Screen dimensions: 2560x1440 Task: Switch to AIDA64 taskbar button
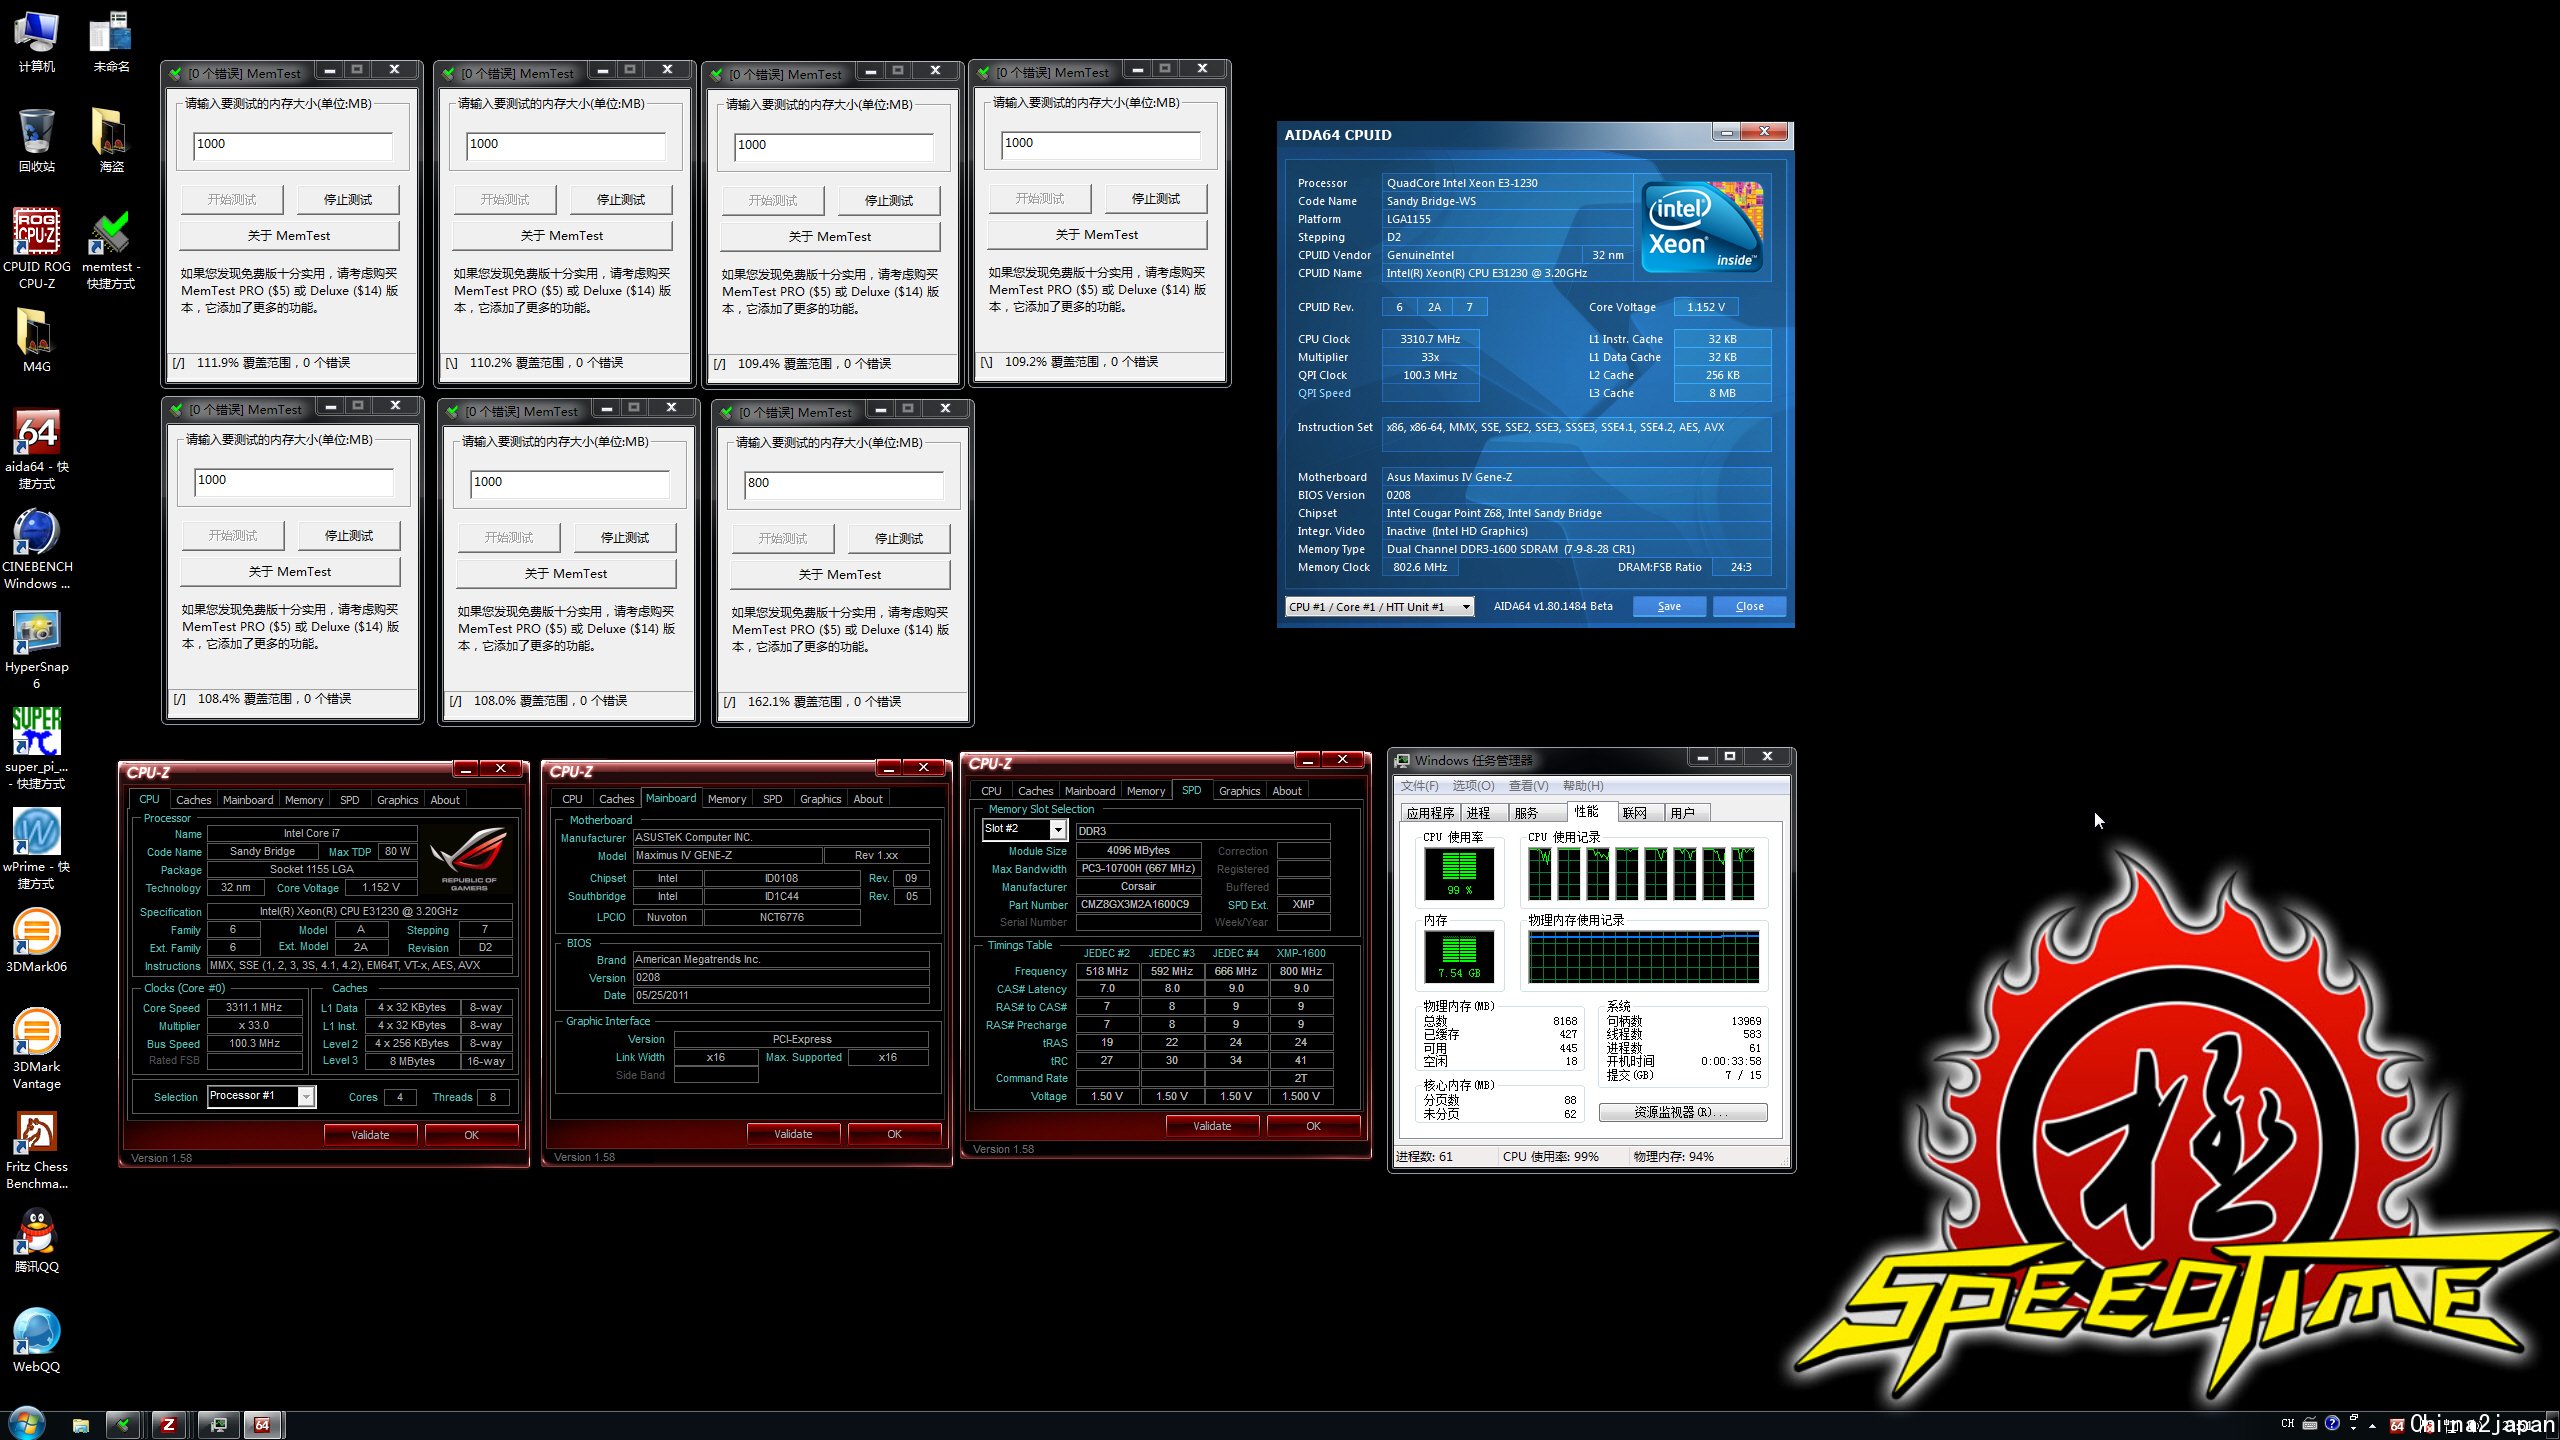[263, 1425]
